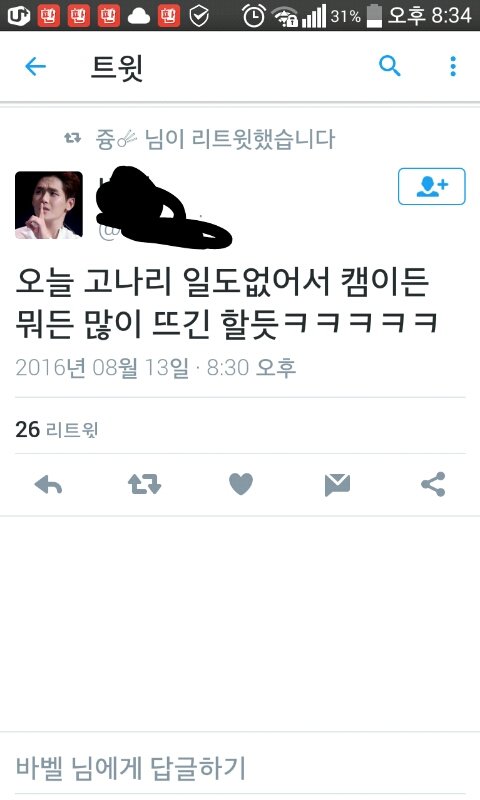
Task: Share the tweet with share icon
Action: [x=434, y=484]
